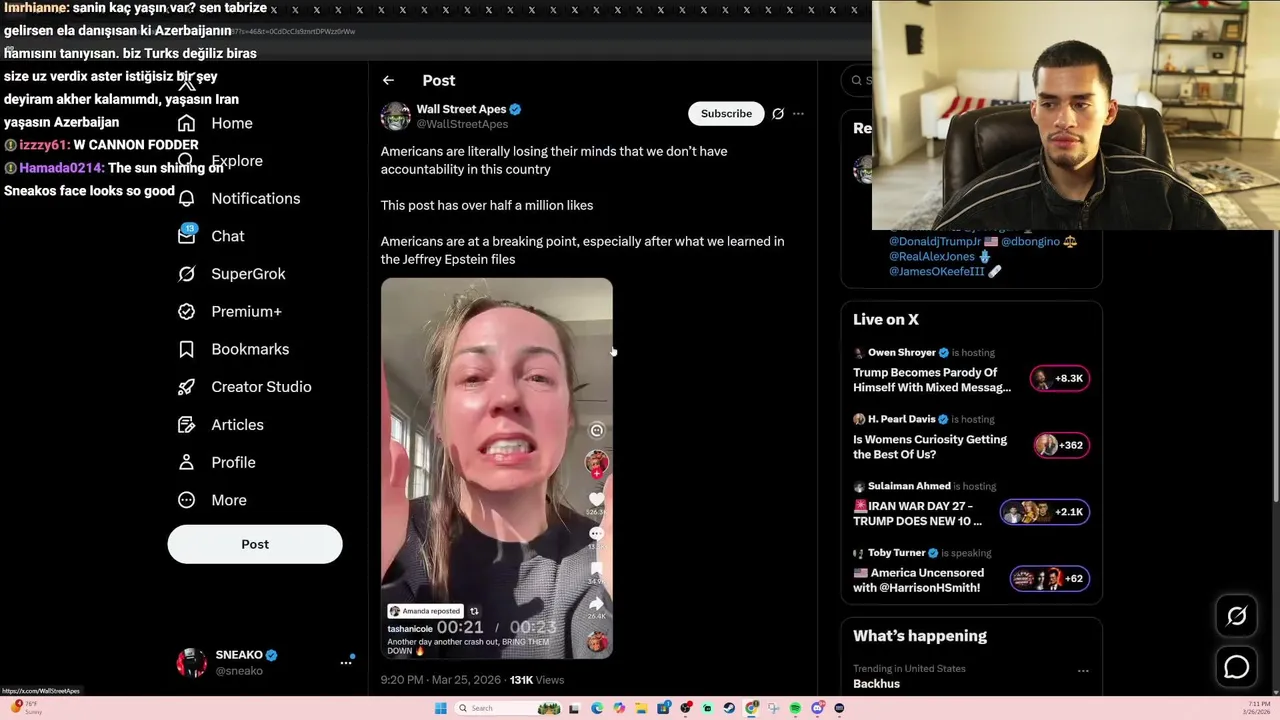
Task: Open Bookmarks in the sidebar
Action: click(233, 349)
